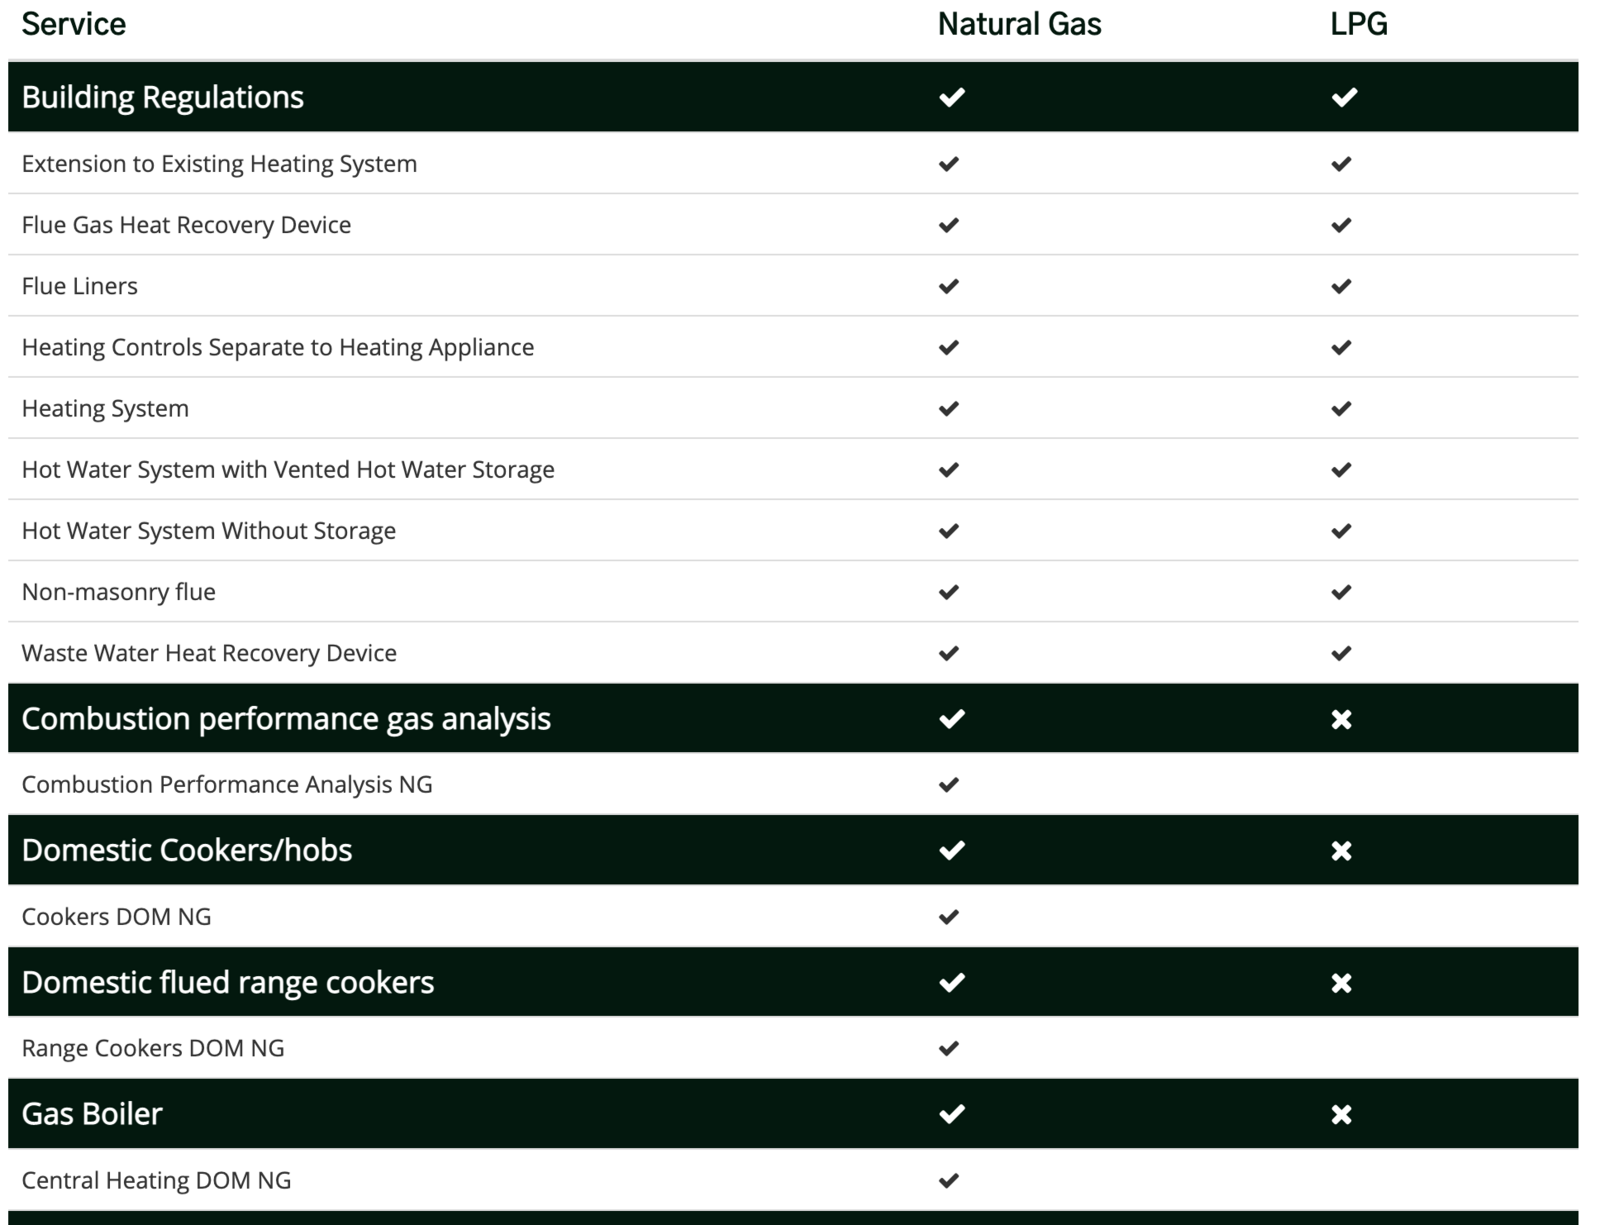
Task: Select the Hot Water System Without Storage row
Action: pyautogui.click(x=209, y=531)
